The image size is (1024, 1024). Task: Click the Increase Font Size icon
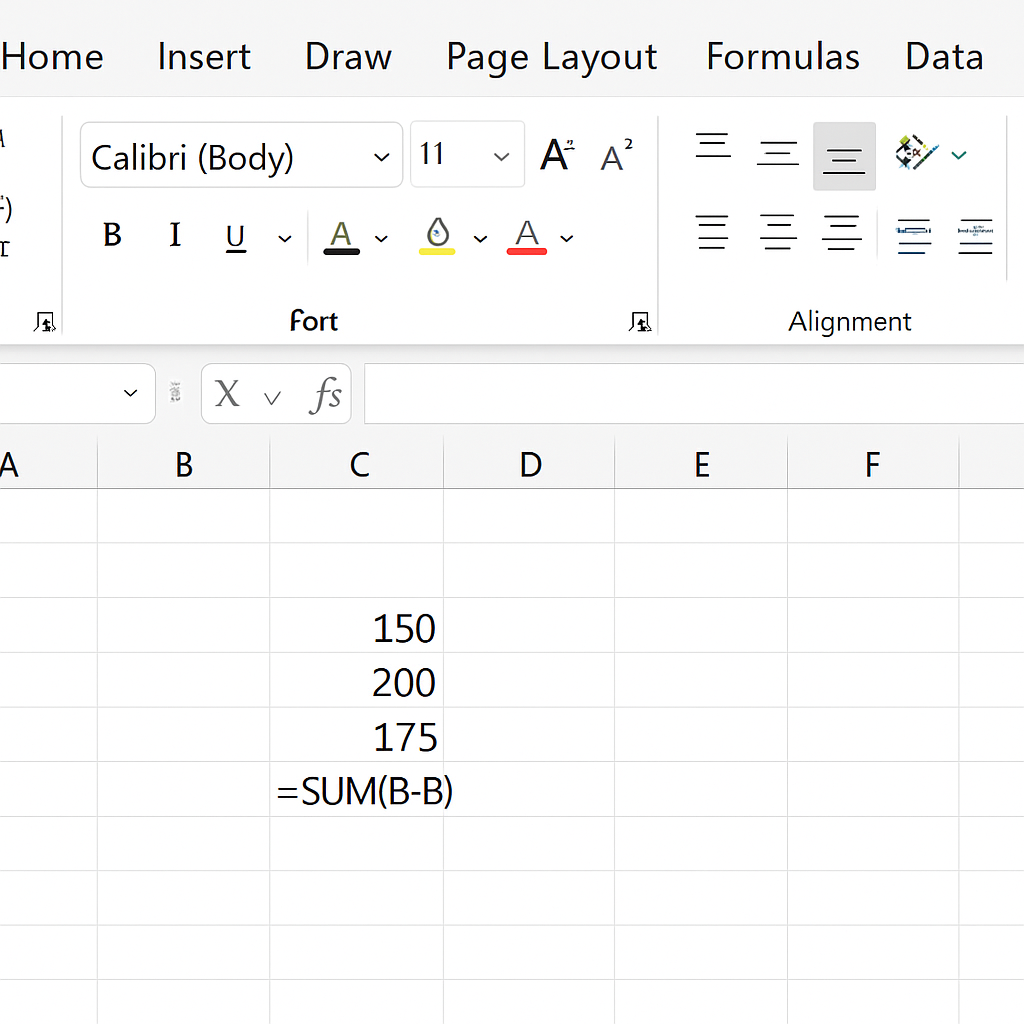558,156
